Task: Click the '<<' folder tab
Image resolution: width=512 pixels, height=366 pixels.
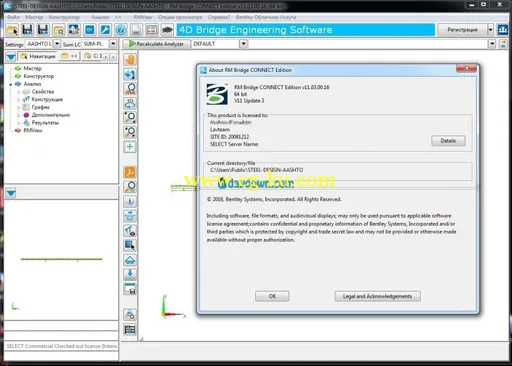Action: [69, 56]
